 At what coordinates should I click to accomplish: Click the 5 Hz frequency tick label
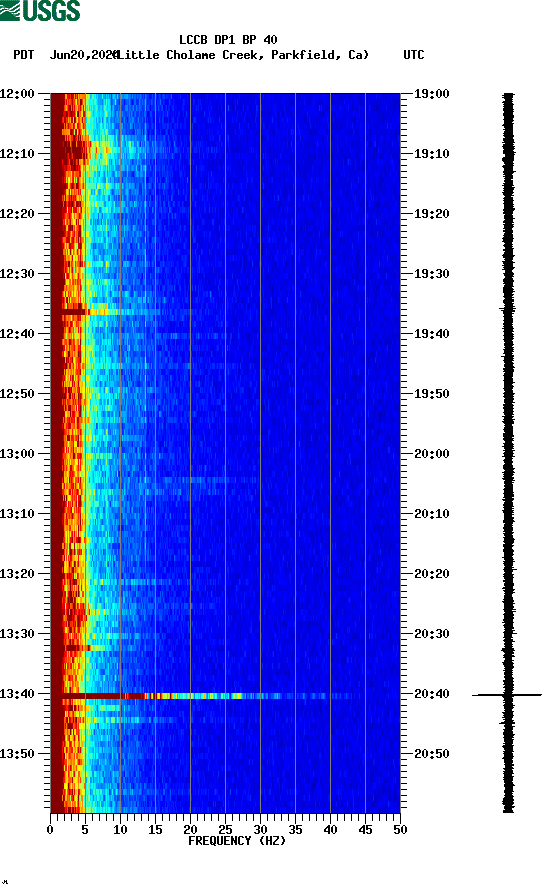coord(85,830)
